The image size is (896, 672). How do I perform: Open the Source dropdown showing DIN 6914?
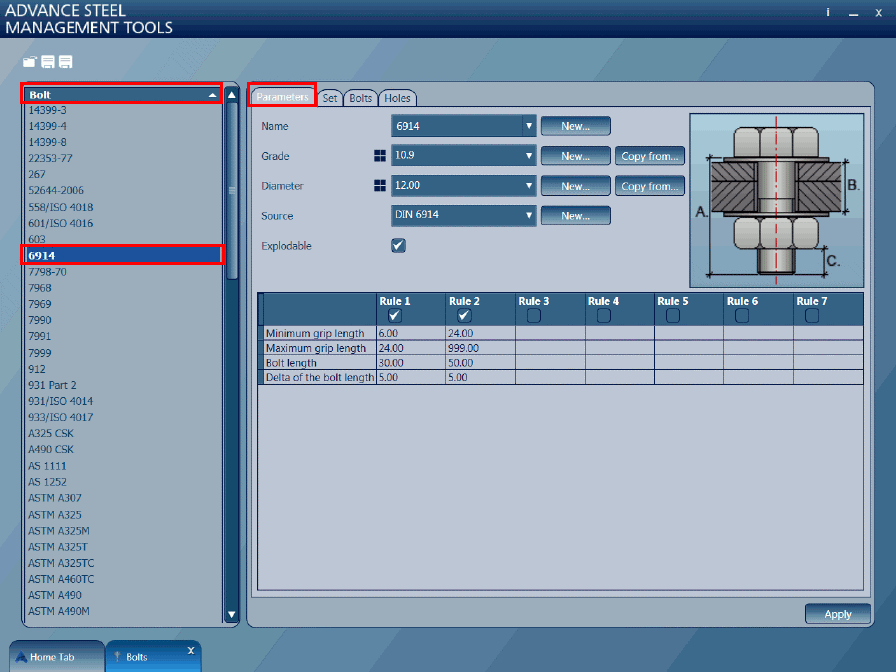point(463,215)
